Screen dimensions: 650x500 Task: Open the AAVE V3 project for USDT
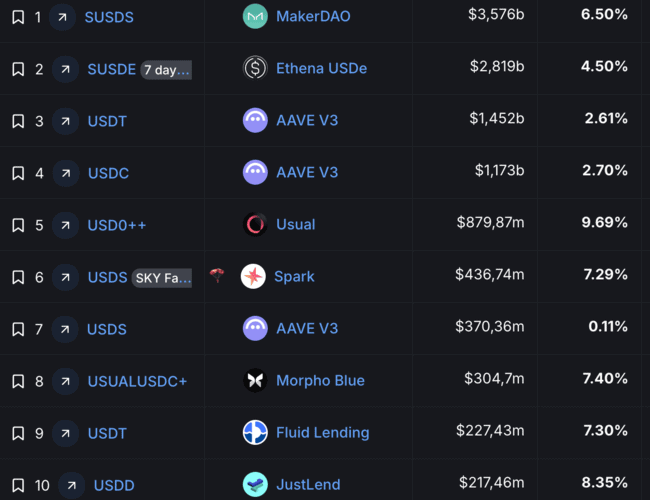coord(307,120)
